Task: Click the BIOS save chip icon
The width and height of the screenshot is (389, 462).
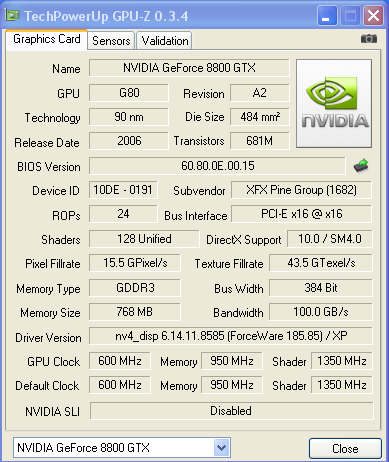Action: click(361, 165)
